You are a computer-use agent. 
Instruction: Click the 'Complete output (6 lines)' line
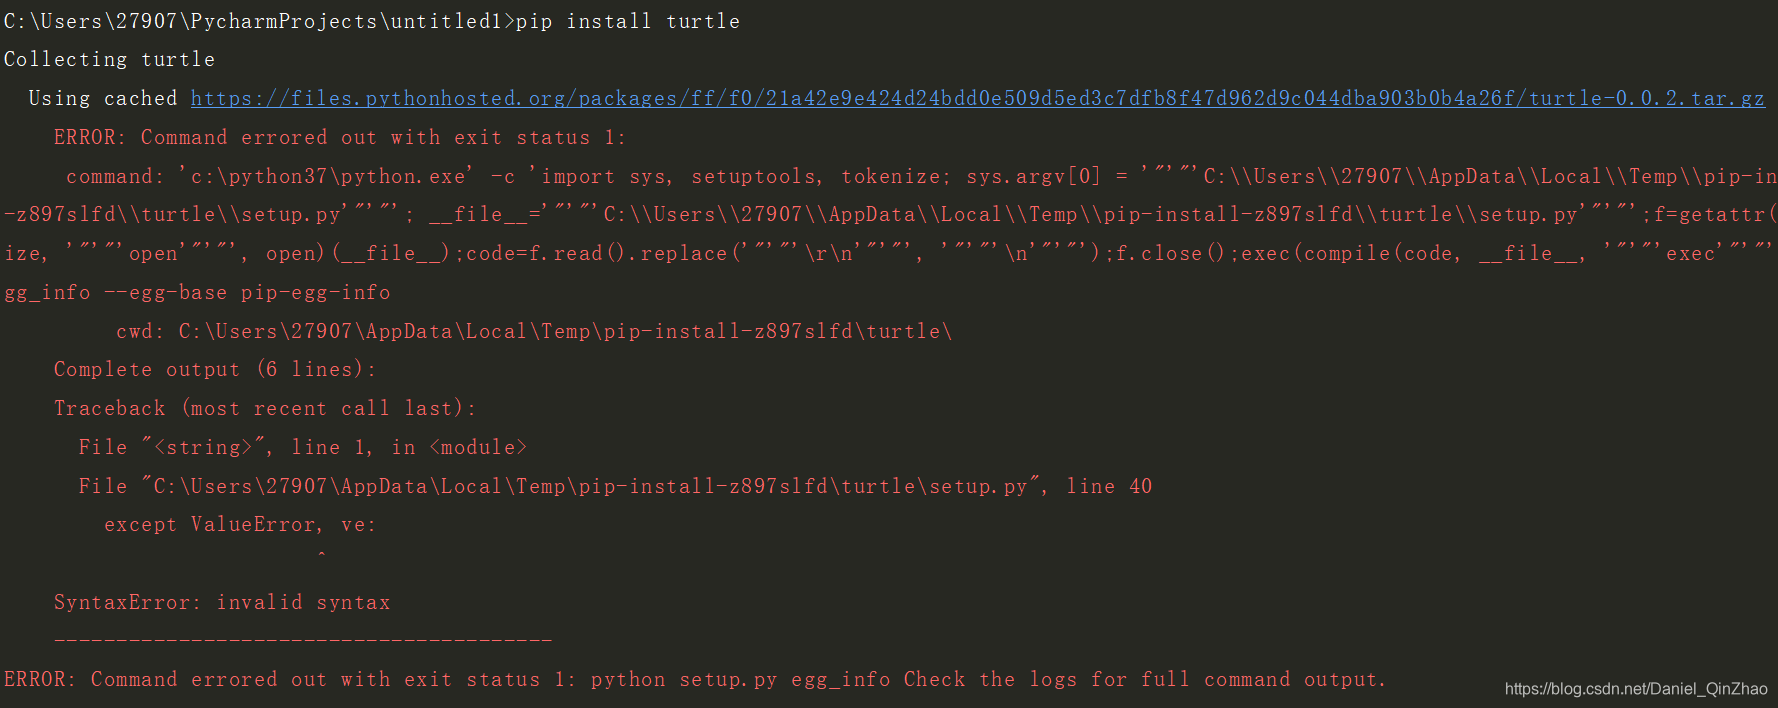(215, 369)
